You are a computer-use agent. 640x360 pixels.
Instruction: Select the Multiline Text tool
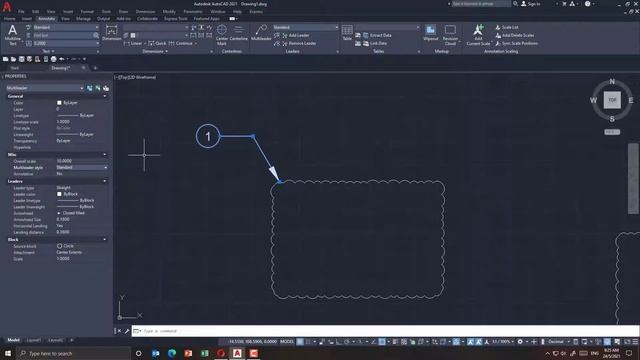point(13,34)
